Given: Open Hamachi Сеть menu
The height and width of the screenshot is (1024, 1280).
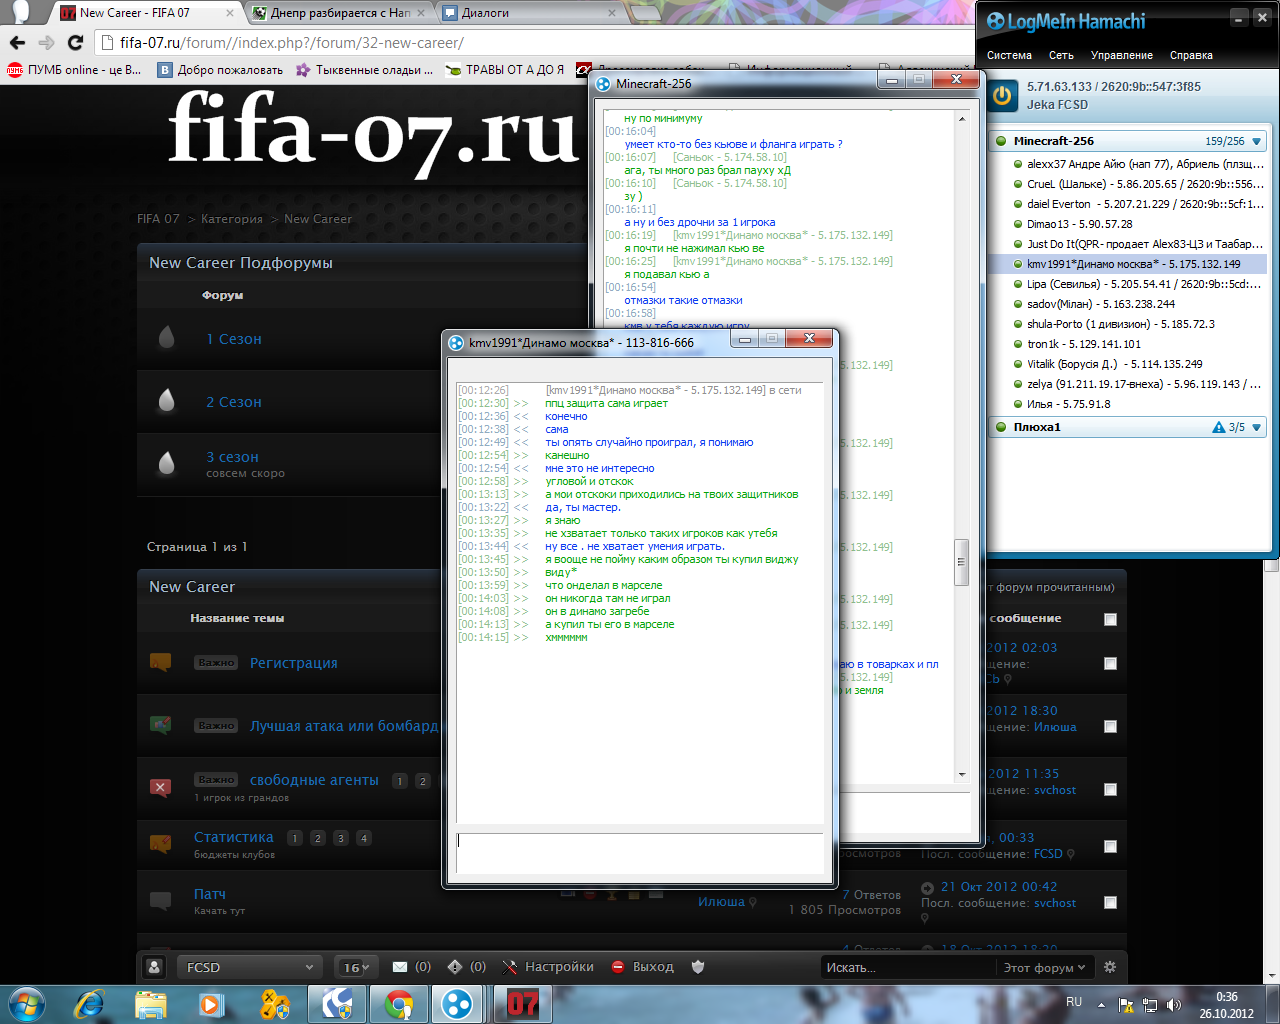Looking at the screenshot, I should coord(1061,56).
